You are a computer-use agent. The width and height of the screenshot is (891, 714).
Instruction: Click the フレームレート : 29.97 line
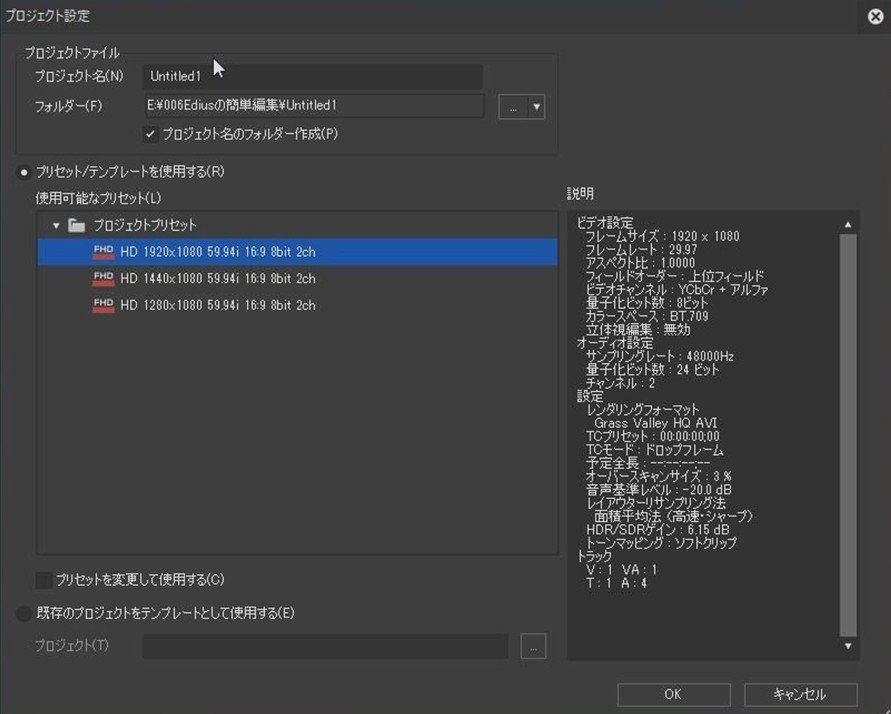click(x=641, y=249)
